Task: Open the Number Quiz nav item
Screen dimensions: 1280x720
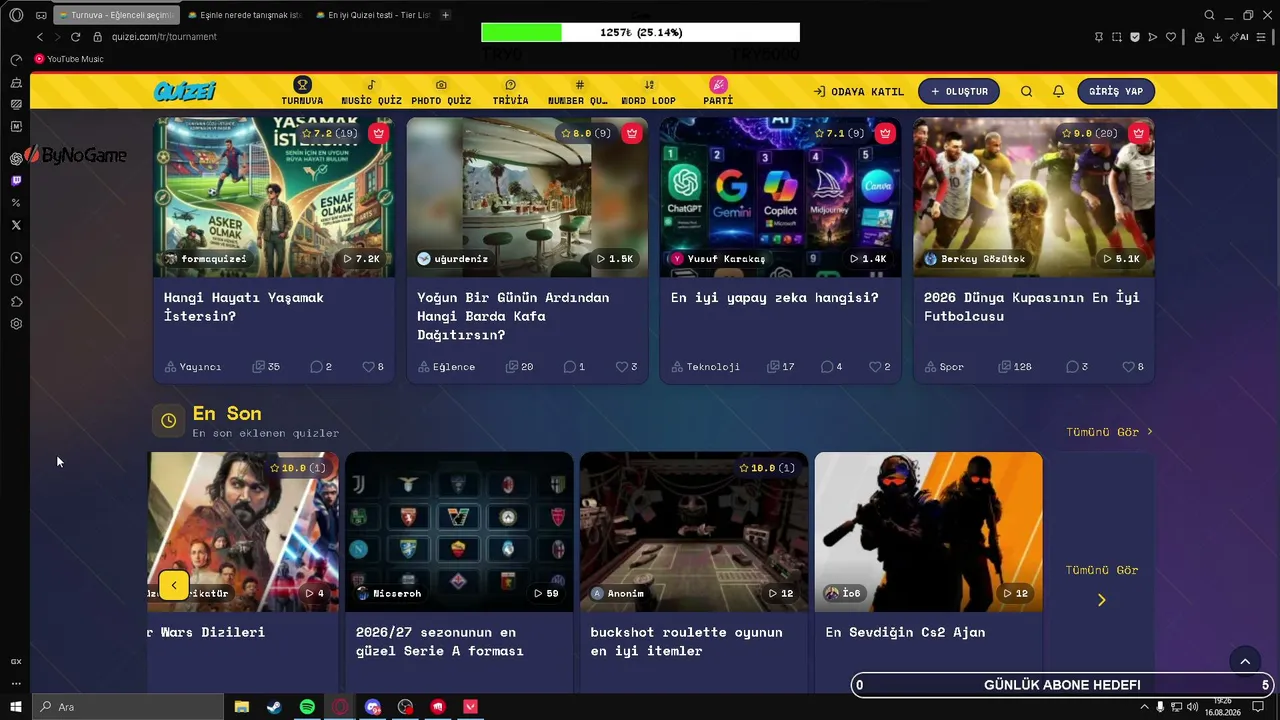Action: (x=578, y=91)
